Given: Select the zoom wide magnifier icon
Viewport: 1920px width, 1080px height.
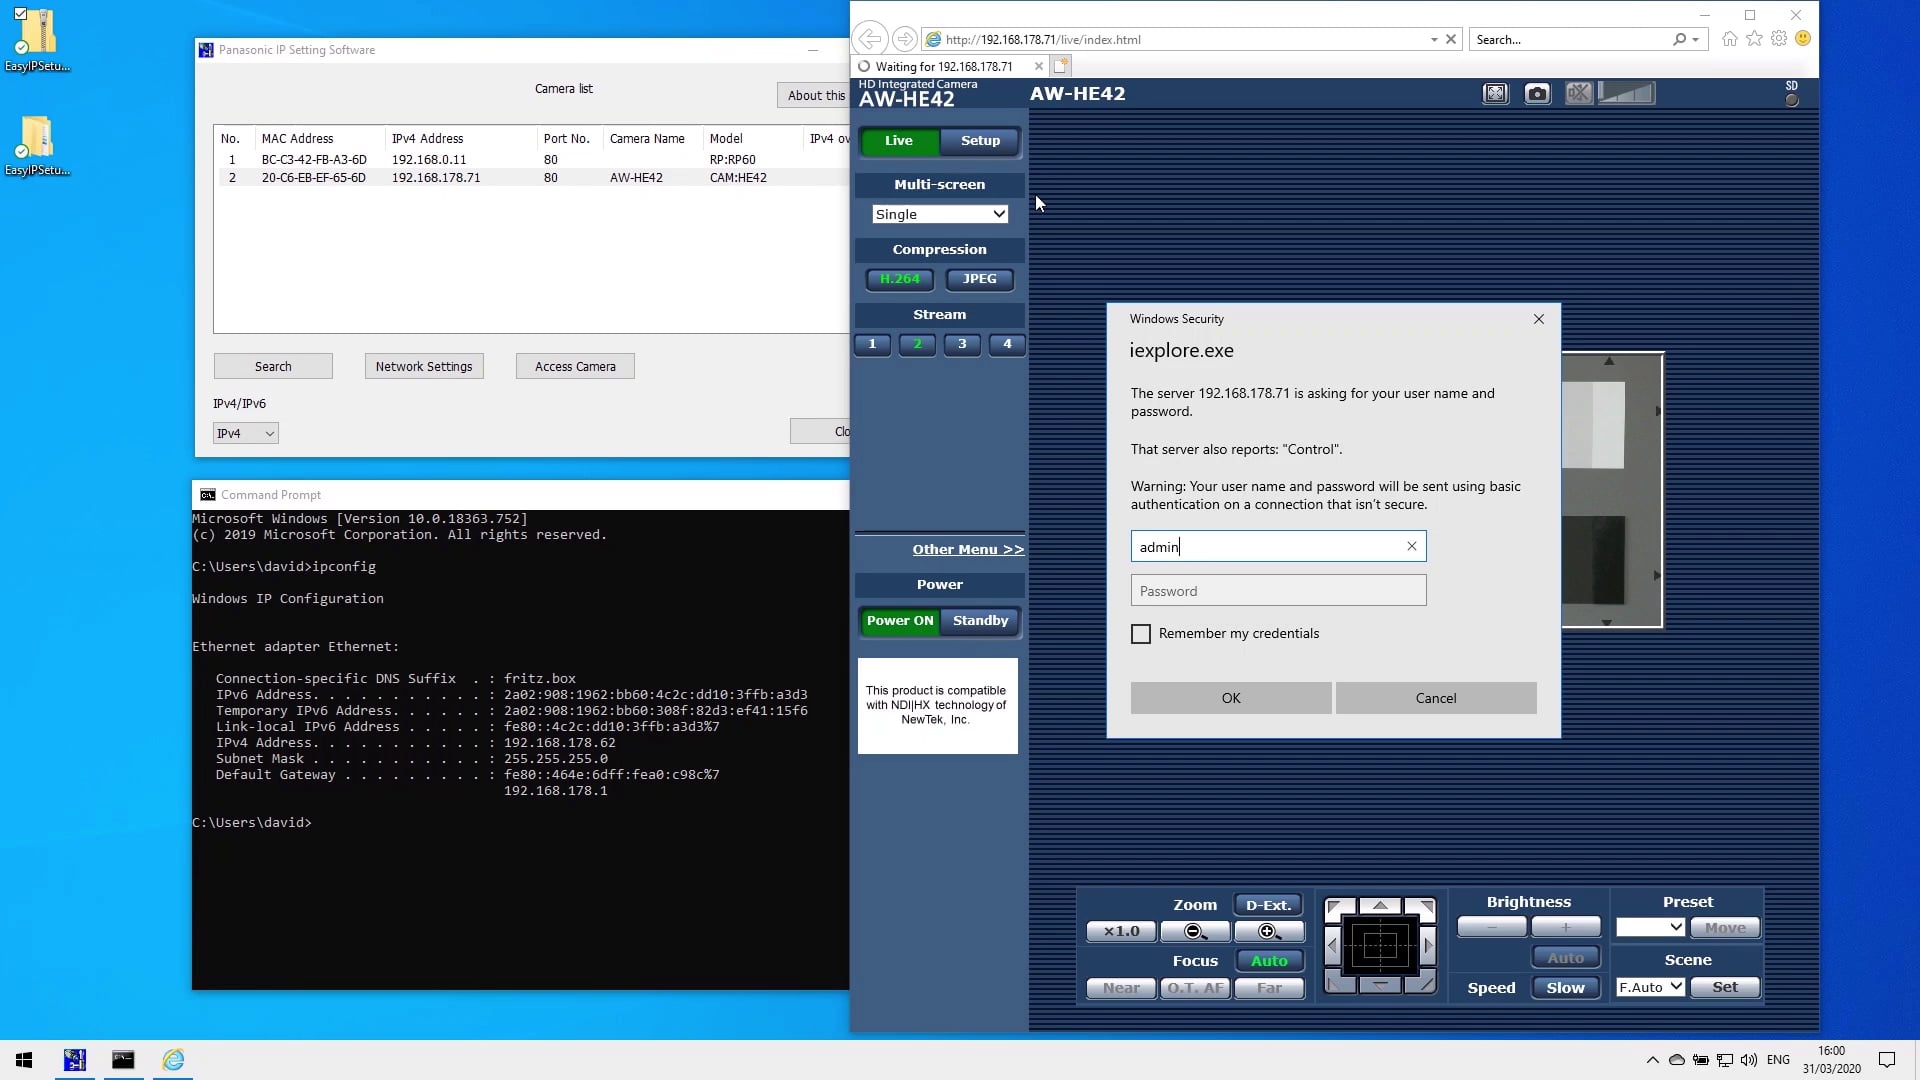Looking at the screenshot, I should [1194, 931].
